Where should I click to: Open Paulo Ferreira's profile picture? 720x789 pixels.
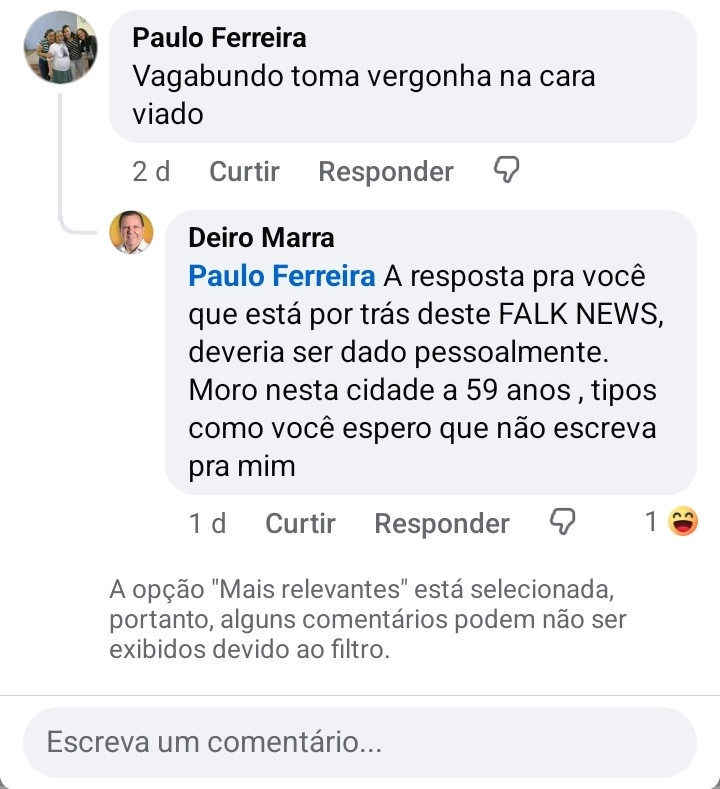[x=60, y=47]
